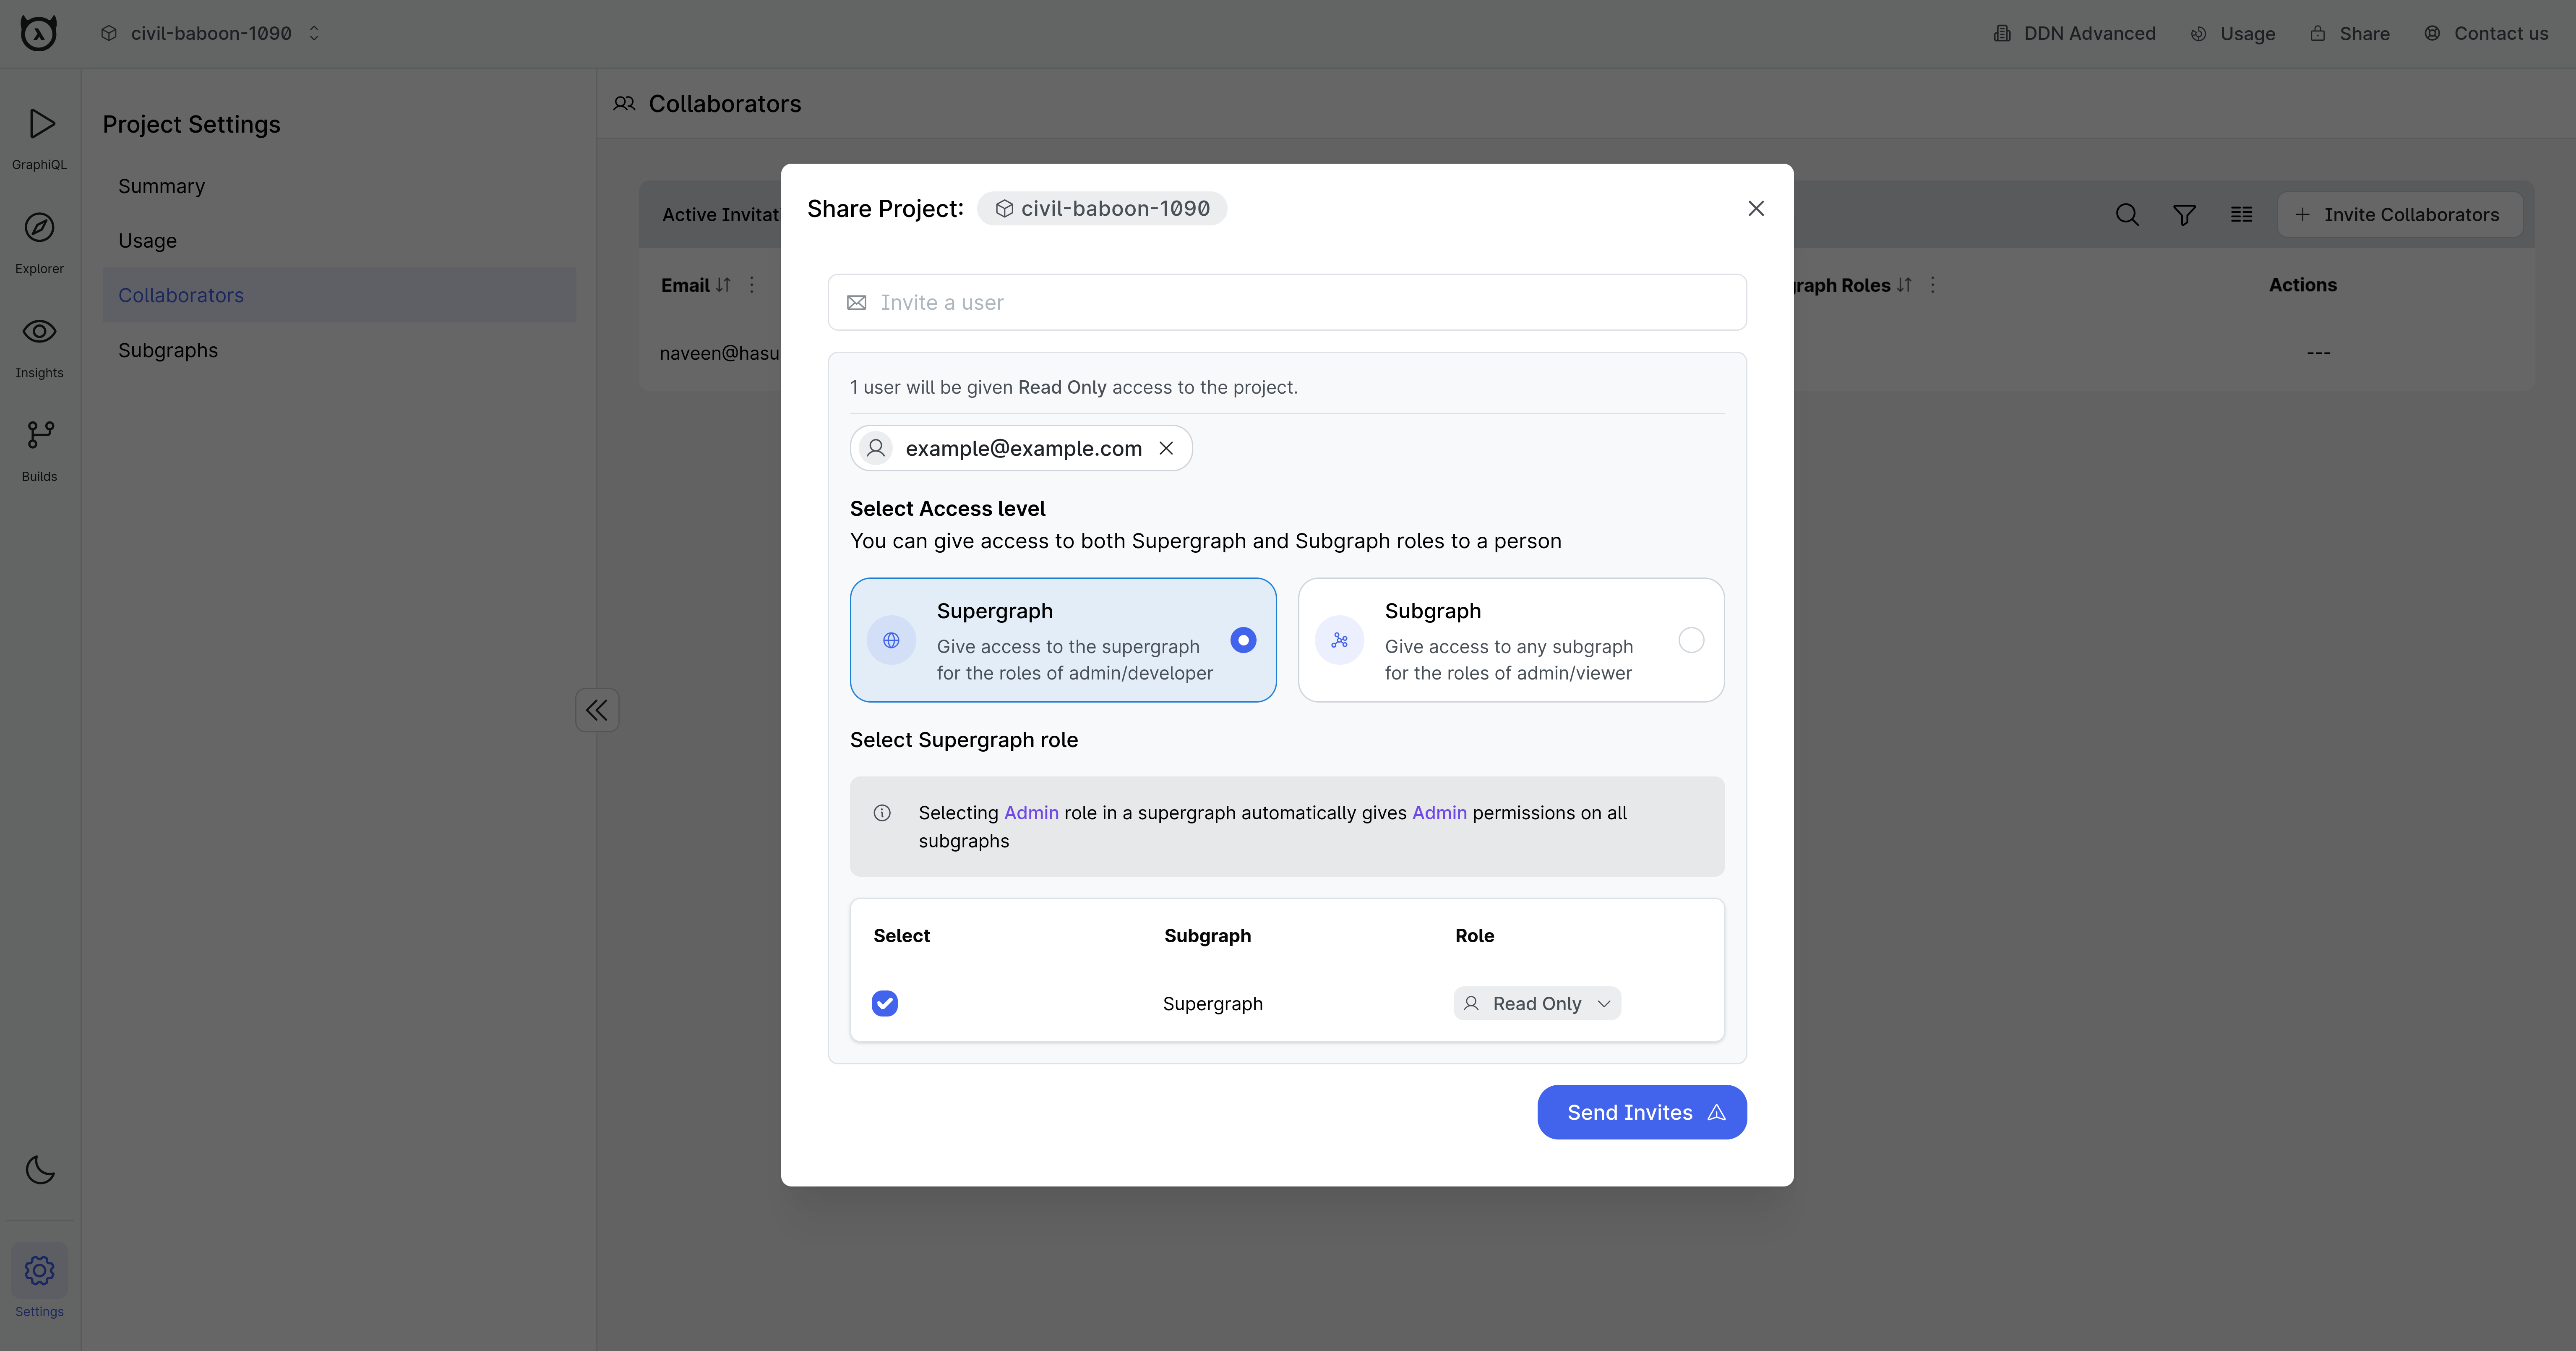This screenshot has width=2576, height=1351.
Task: Select the Subgraph access level radio
Action: [1691, 640]
